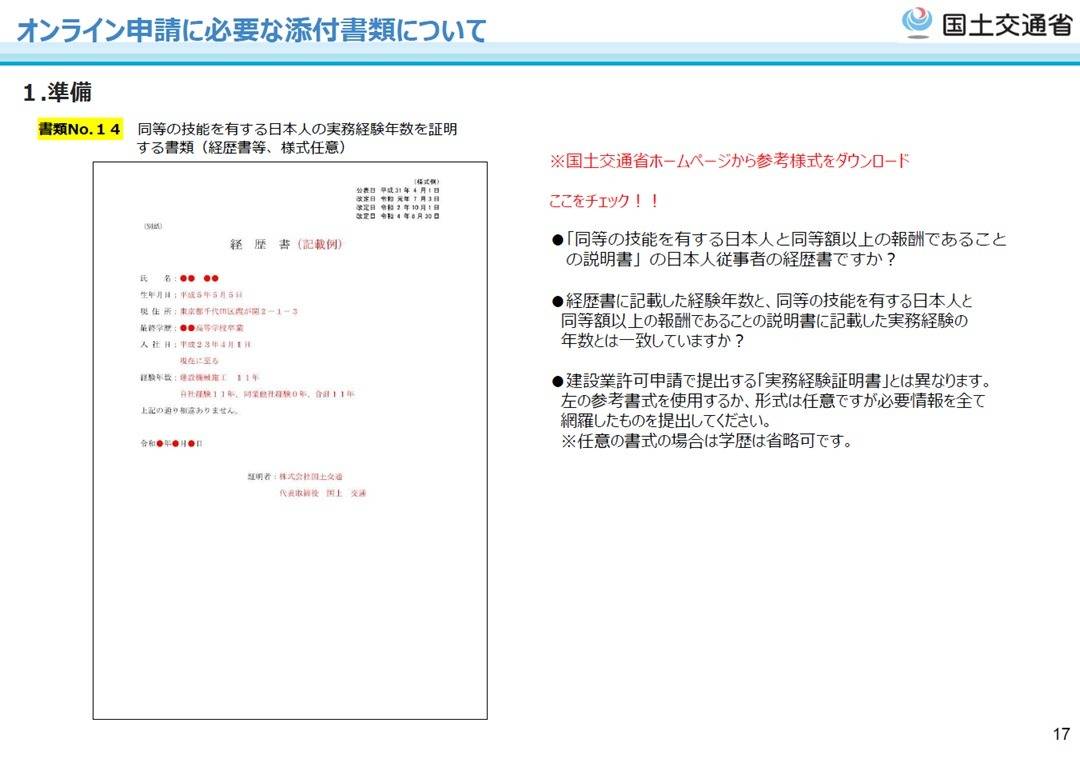Click the '1.準備' section heading

coord(57,93)
